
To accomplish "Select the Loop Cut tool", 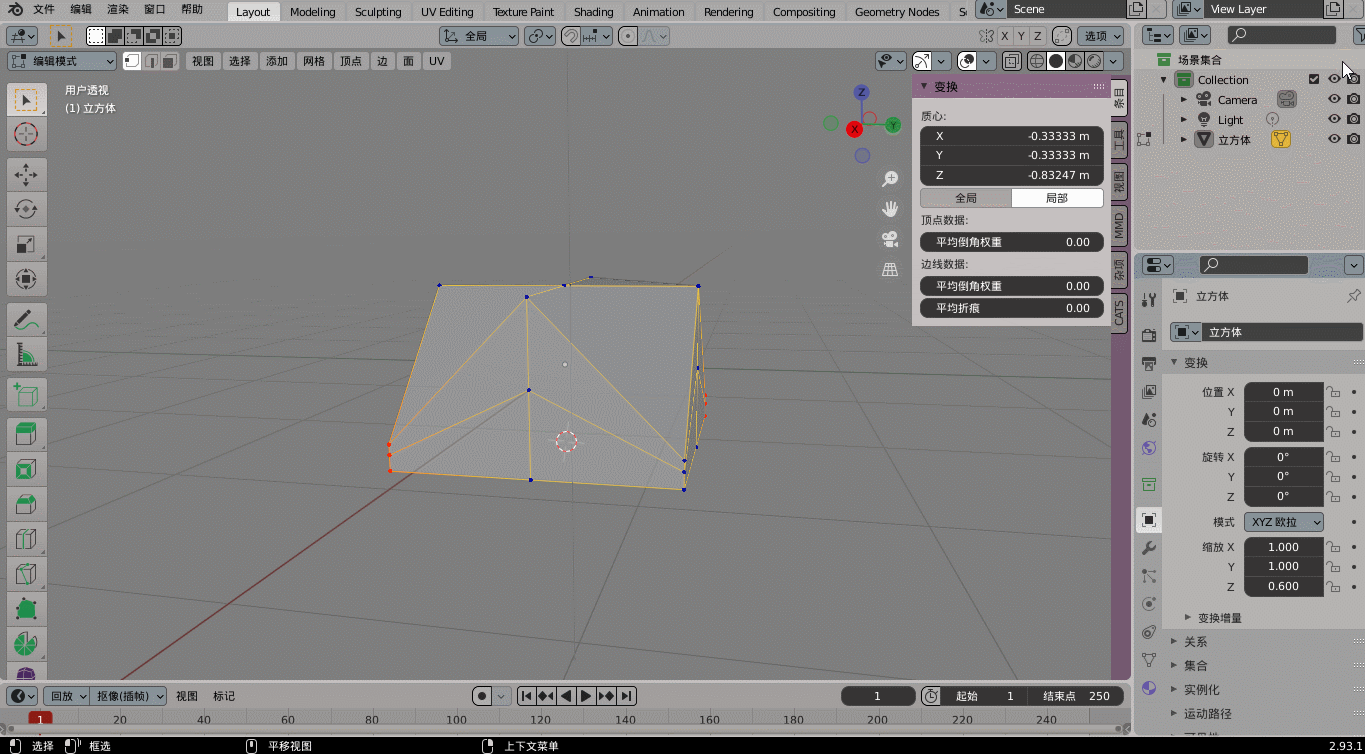I will (26, 539).
